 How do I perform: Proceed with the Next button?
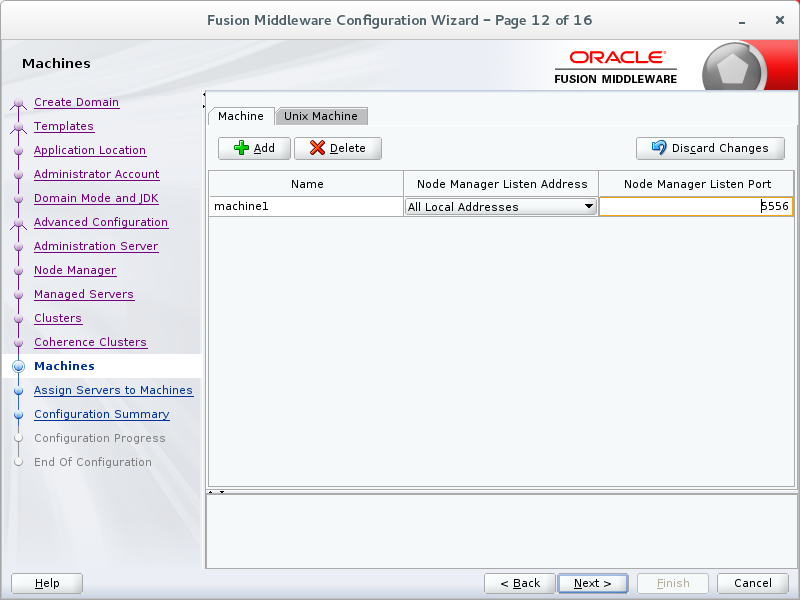pos(593,583)
